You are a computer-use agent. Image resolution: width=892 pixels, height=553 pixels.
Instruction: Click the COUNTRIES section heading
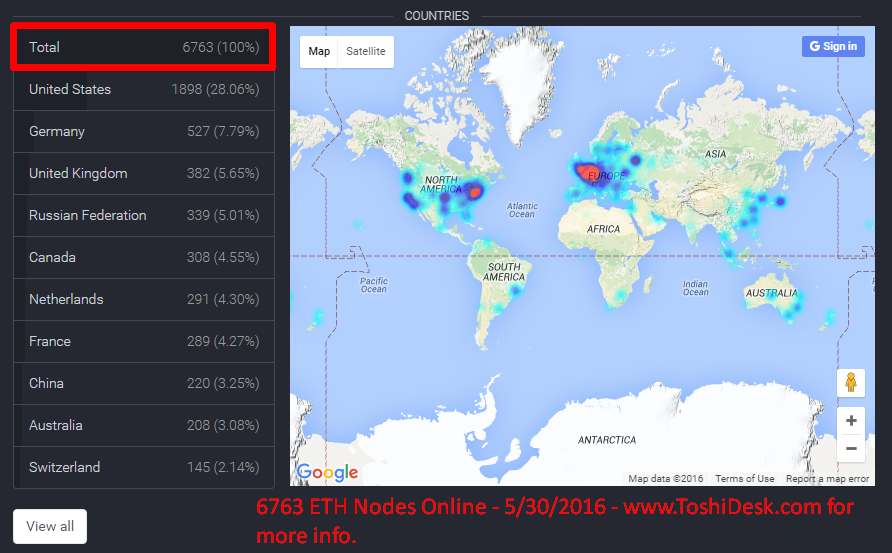coord(437,16)
